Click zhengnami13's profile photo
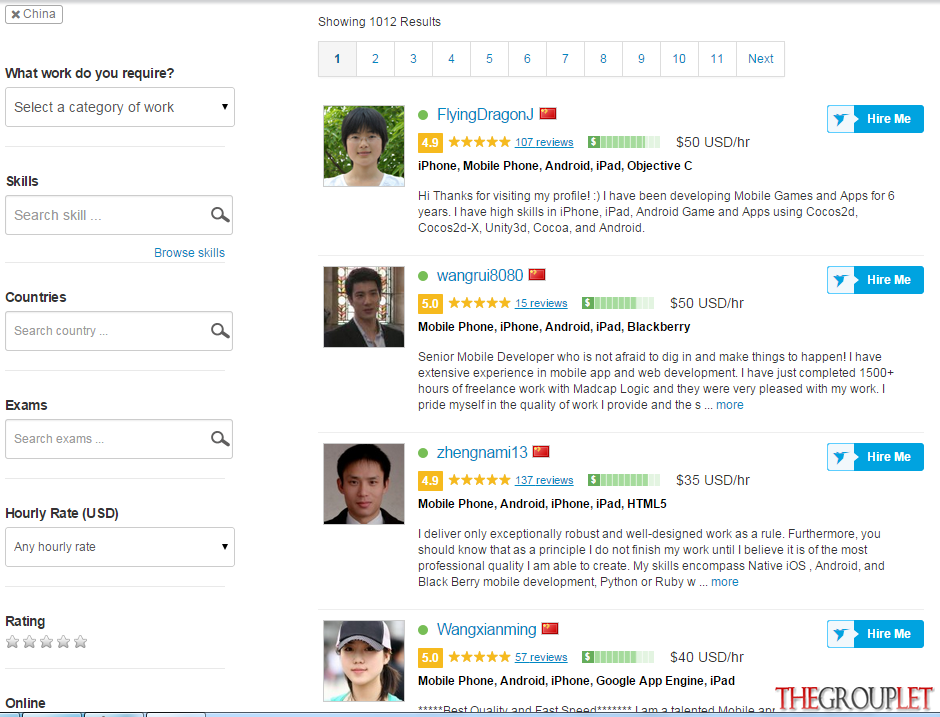This screenshot has width=940, height=717. point(364,484)
